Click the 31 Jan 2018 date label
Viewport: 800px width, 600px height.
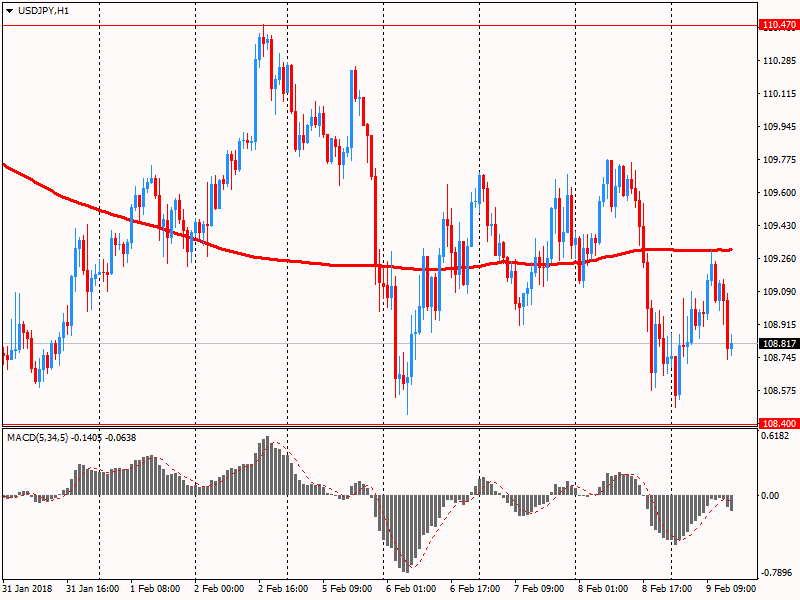(29, 589)
